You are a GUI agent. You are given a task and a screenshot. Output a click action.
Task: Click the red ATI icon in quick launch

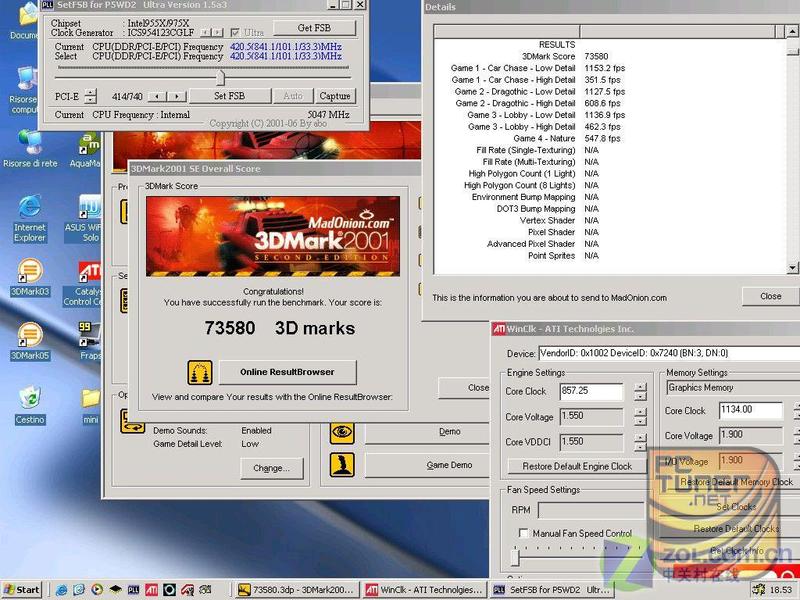(152, 590)
